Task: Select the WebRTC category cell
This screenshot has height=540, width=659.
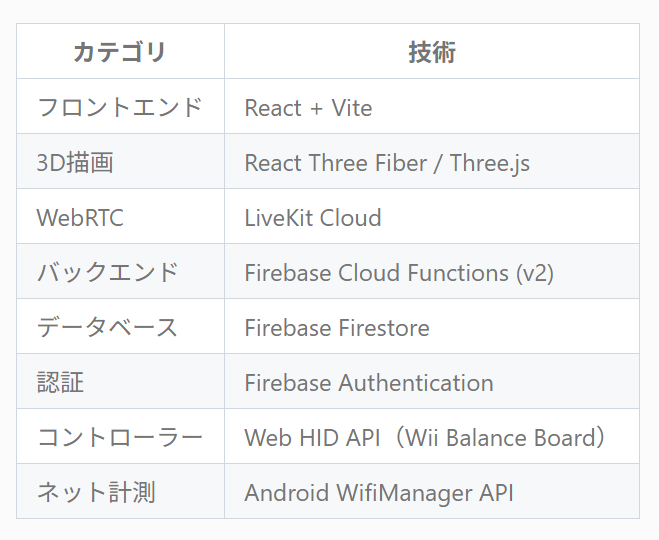Action: point(80,217)
